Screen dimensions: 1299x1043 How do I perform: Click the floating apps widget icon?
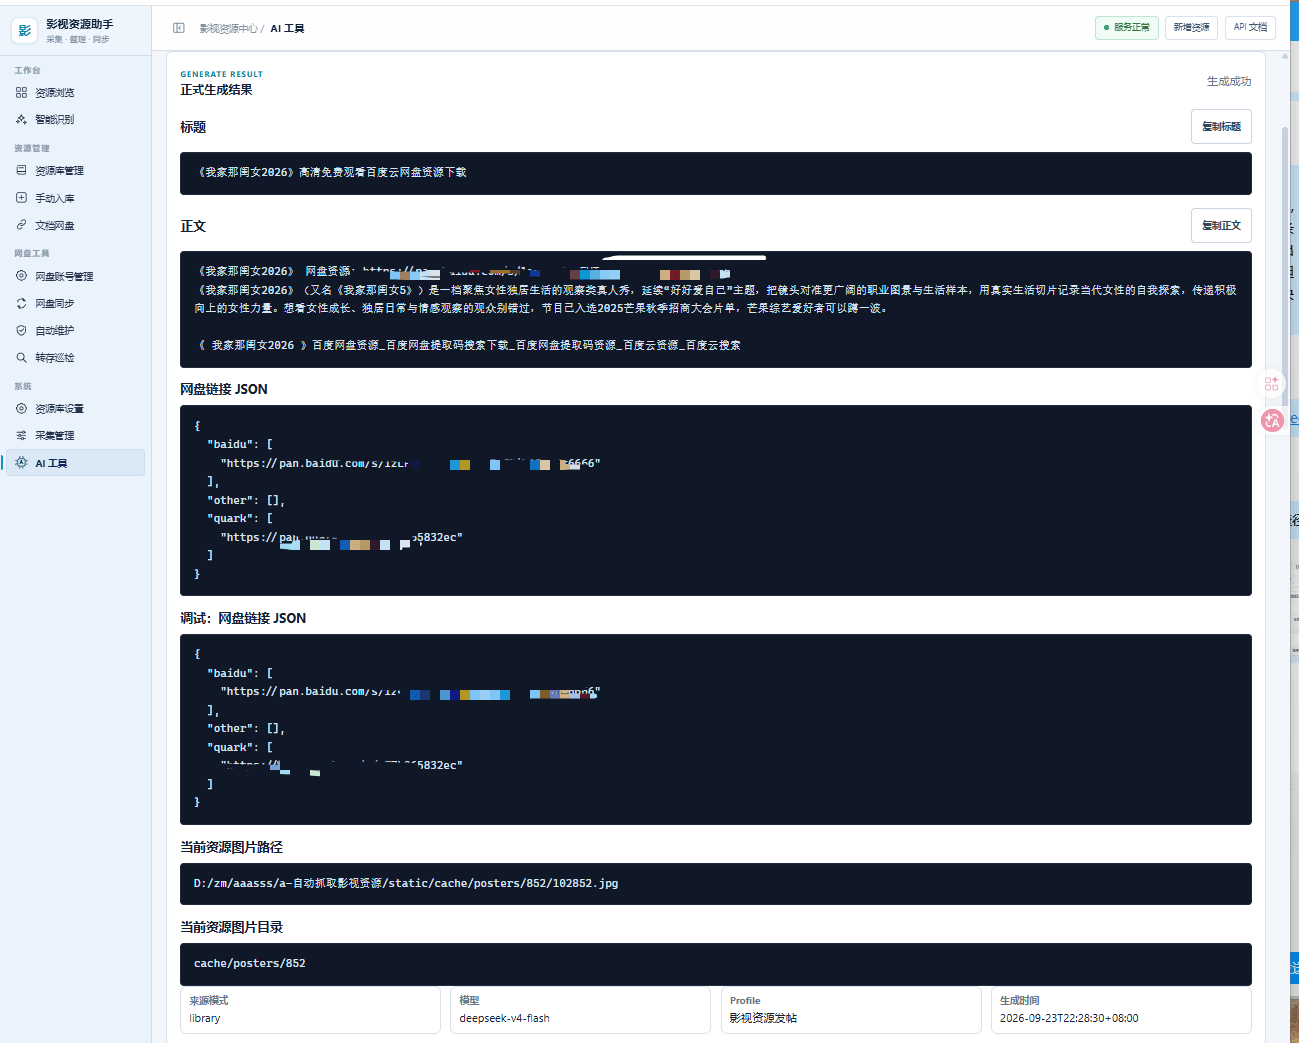coord(1272,383)
